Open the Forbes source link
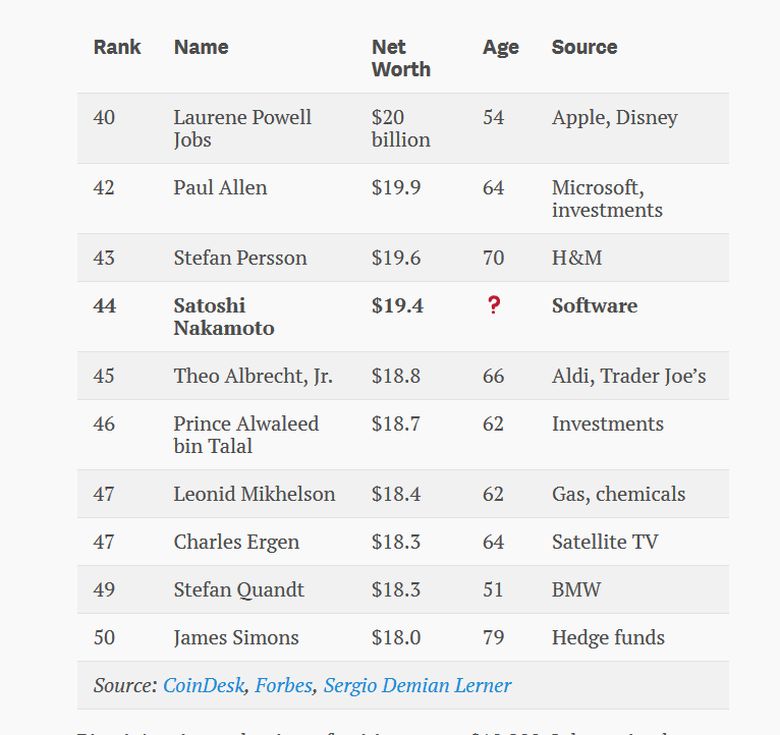 point(284,685)
